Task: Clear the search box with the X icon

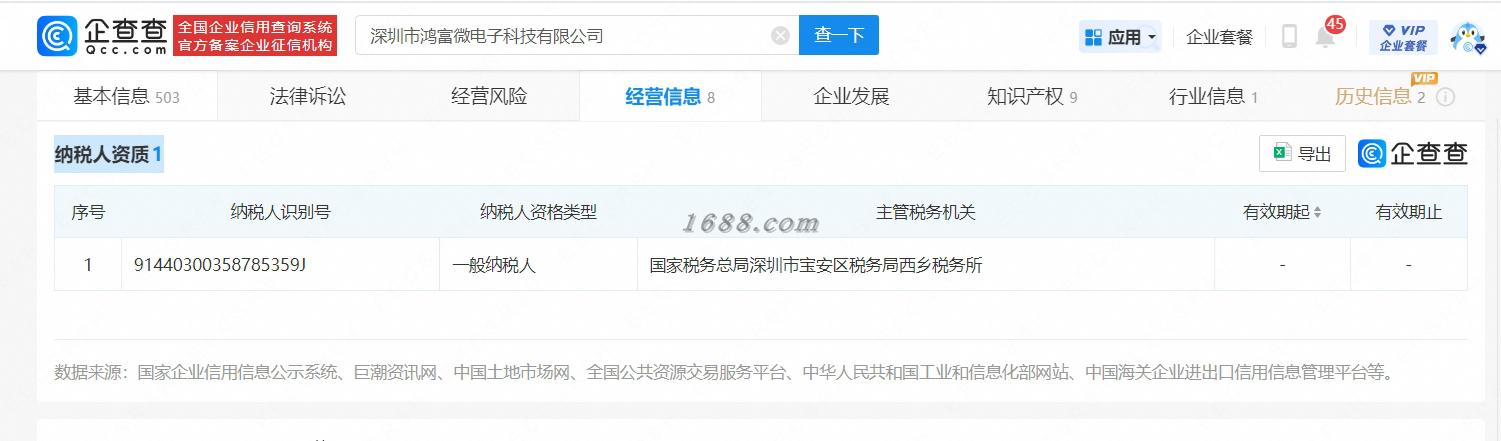Action: [x=781, y=36]
